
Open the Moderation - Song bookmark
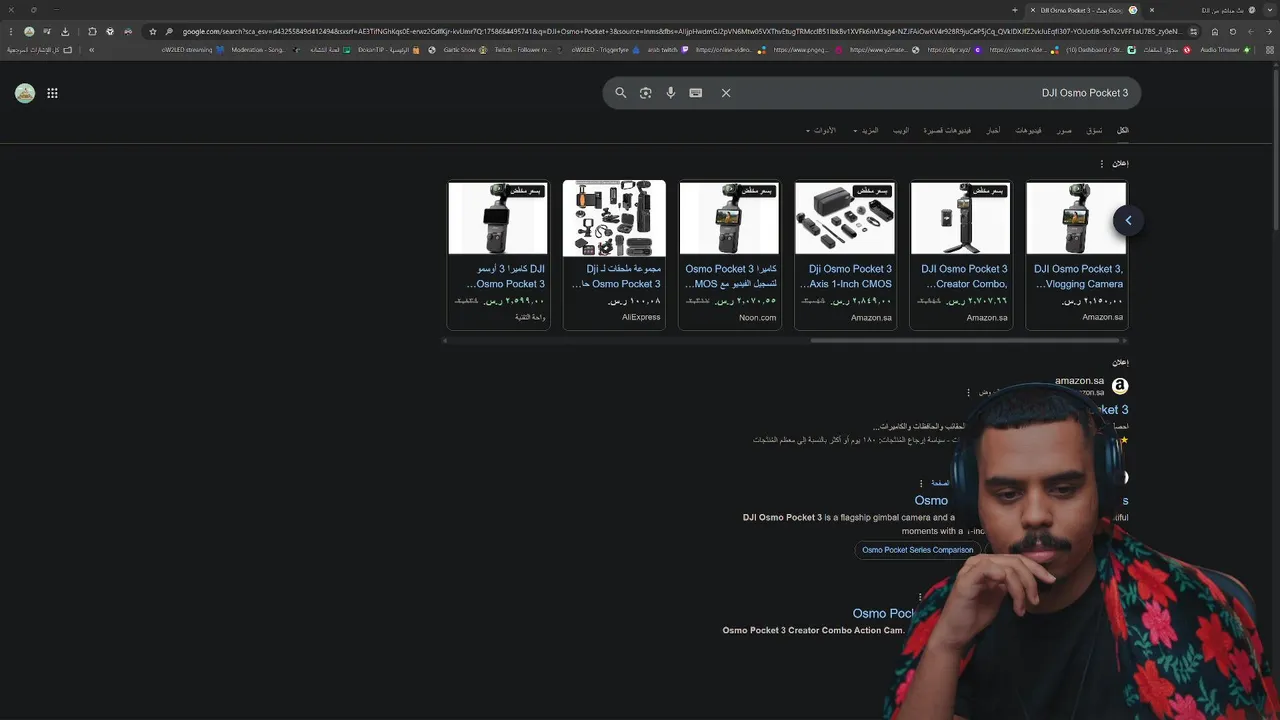coord(266,49)
